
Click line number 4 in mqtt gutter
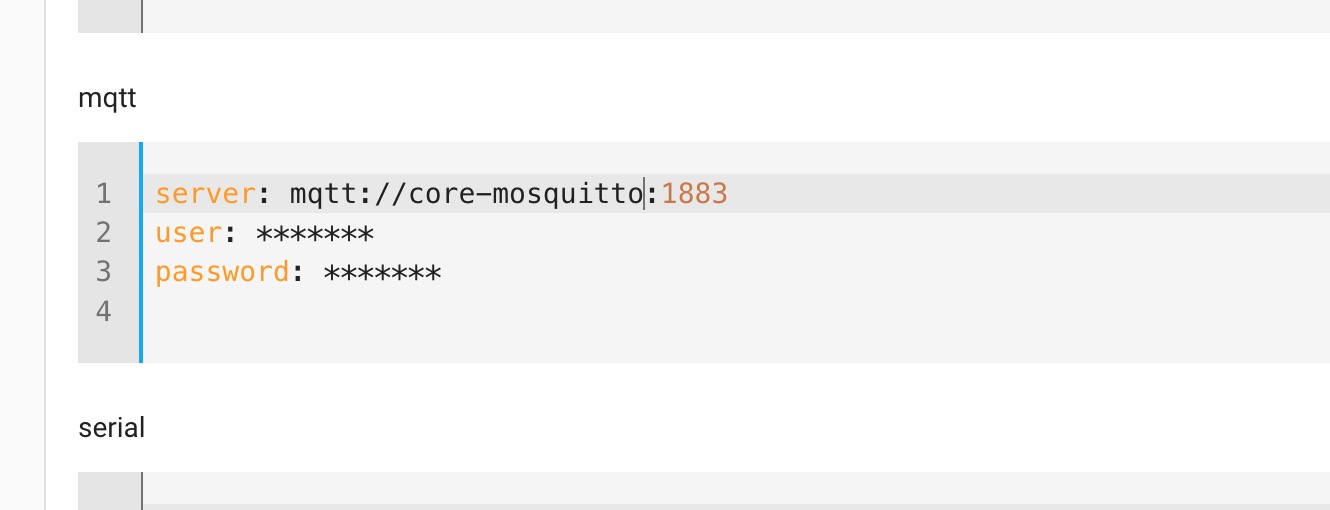[x=104, y=312]
